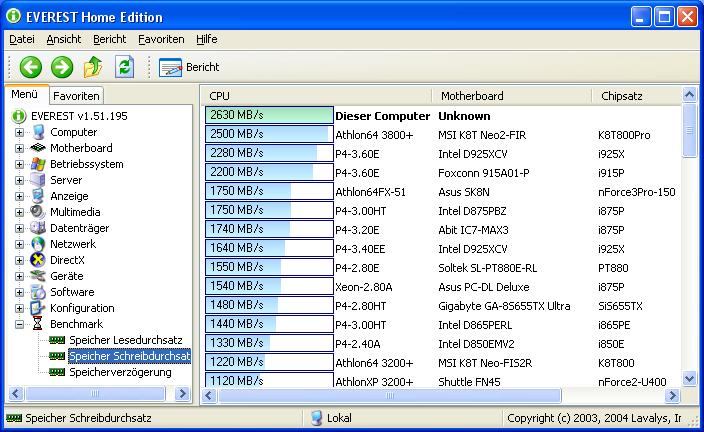Go up one level with folder icon

93,67
